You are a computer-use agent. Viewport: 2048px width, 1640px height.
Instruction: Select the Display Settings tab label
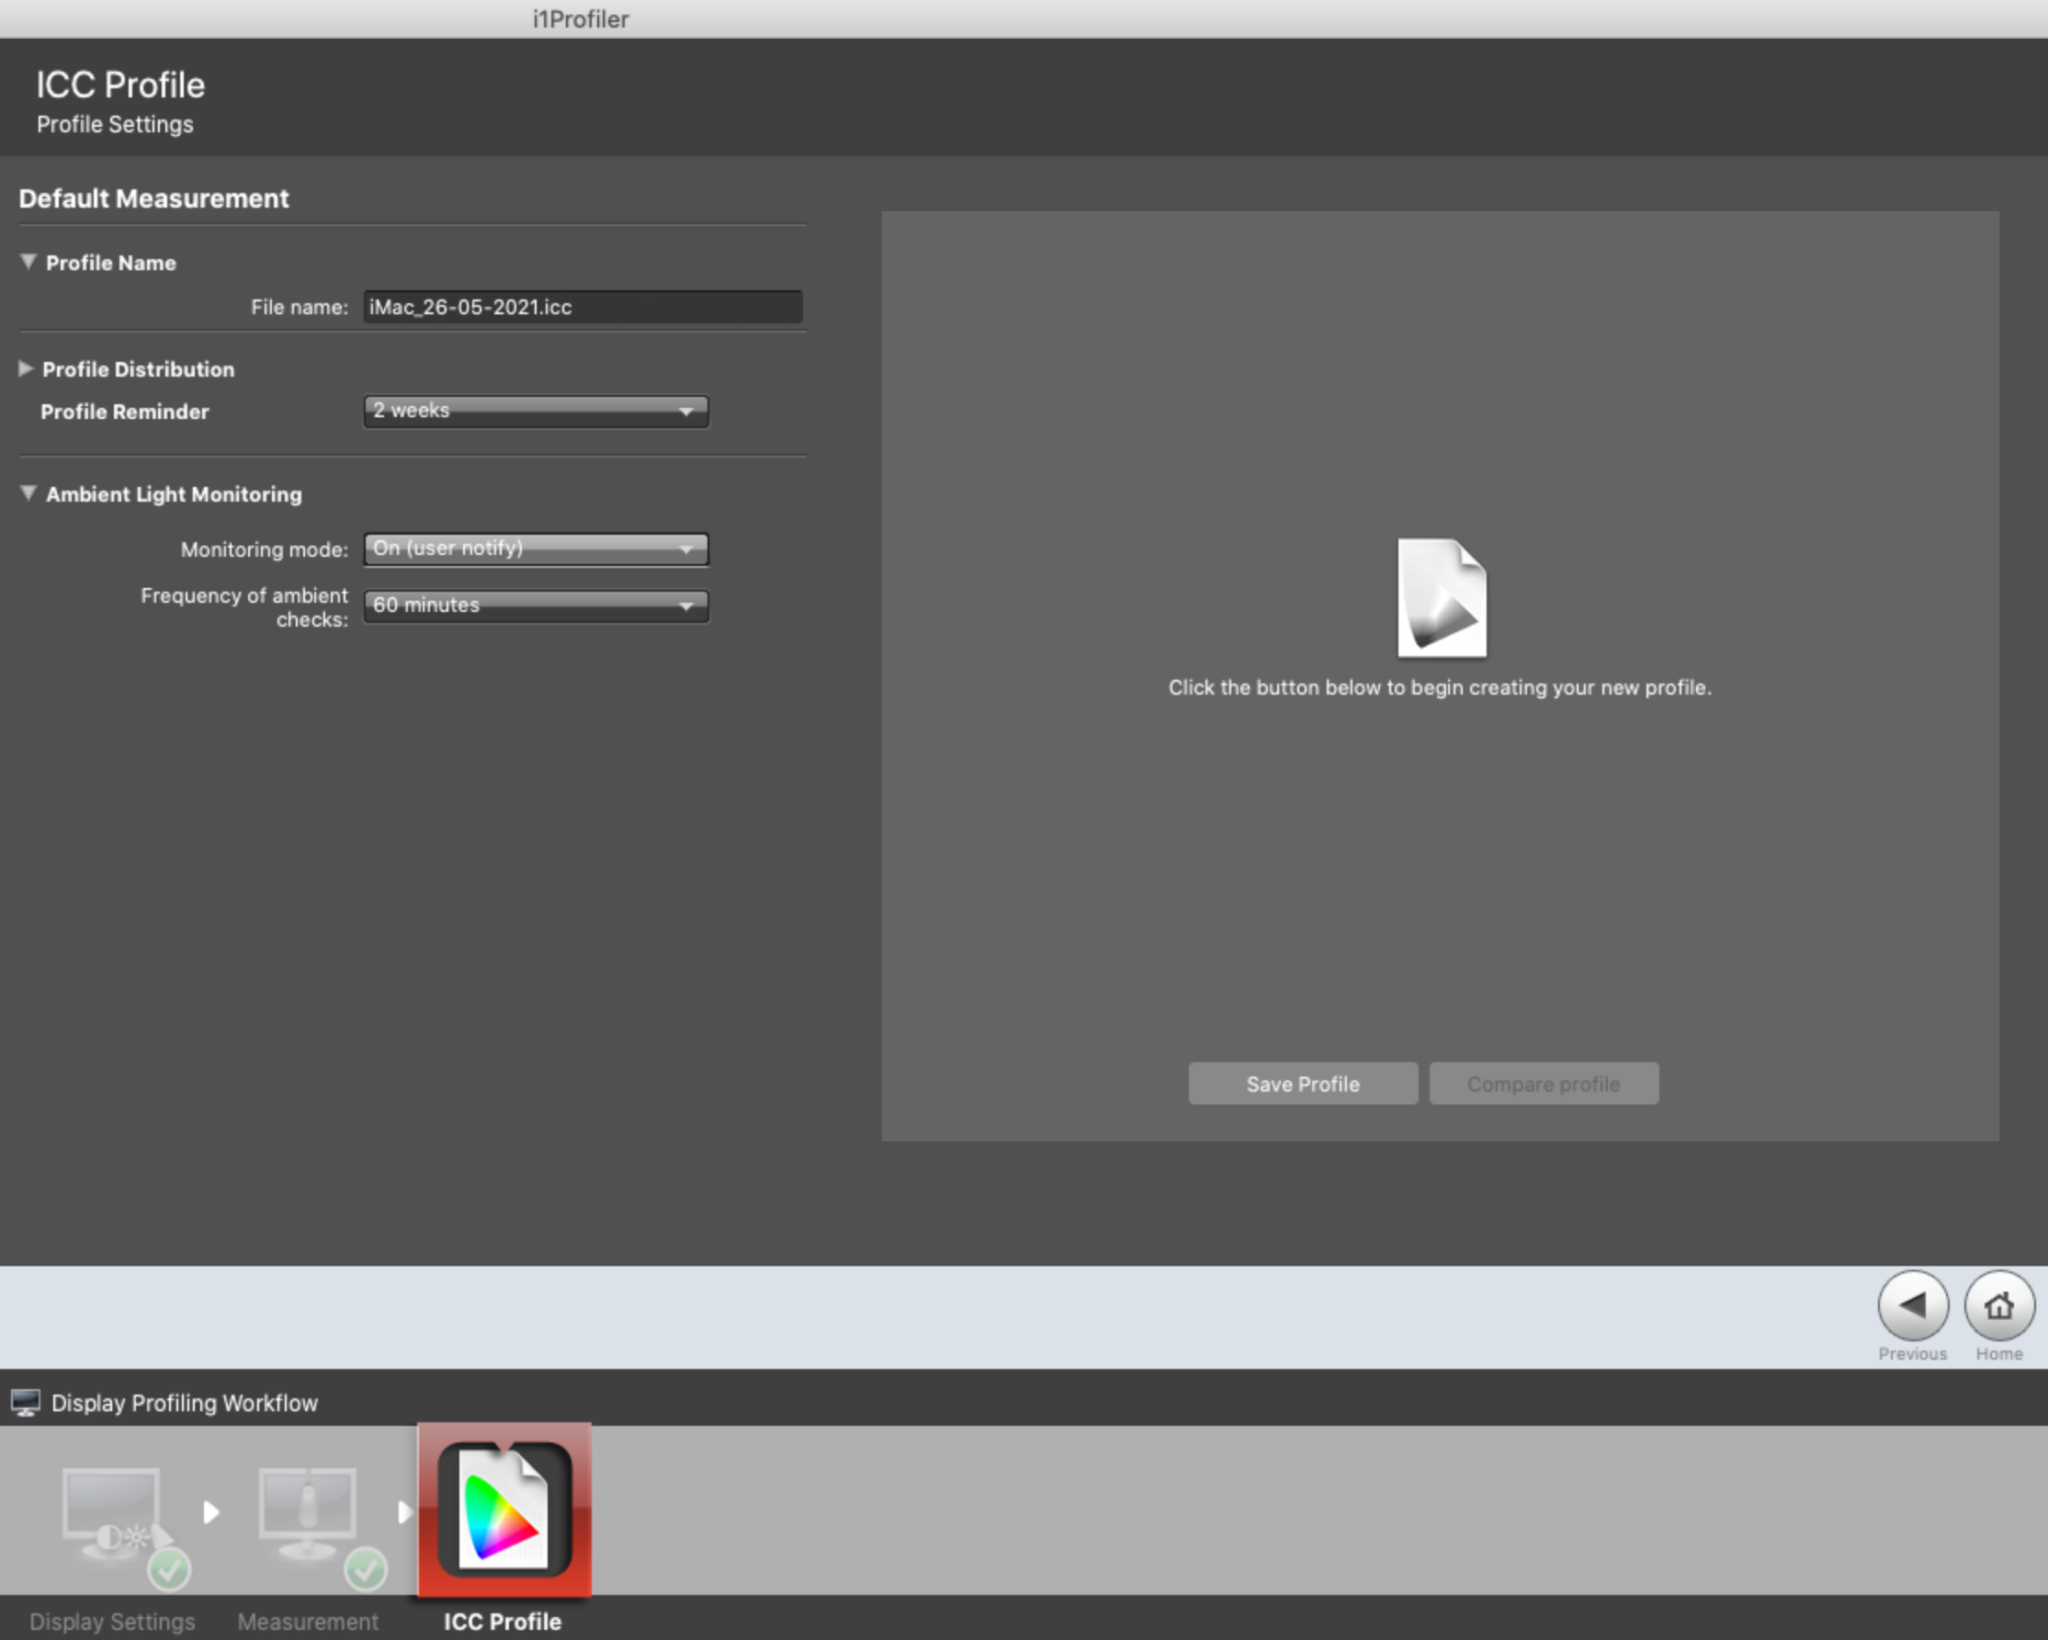coord(113,1621)
